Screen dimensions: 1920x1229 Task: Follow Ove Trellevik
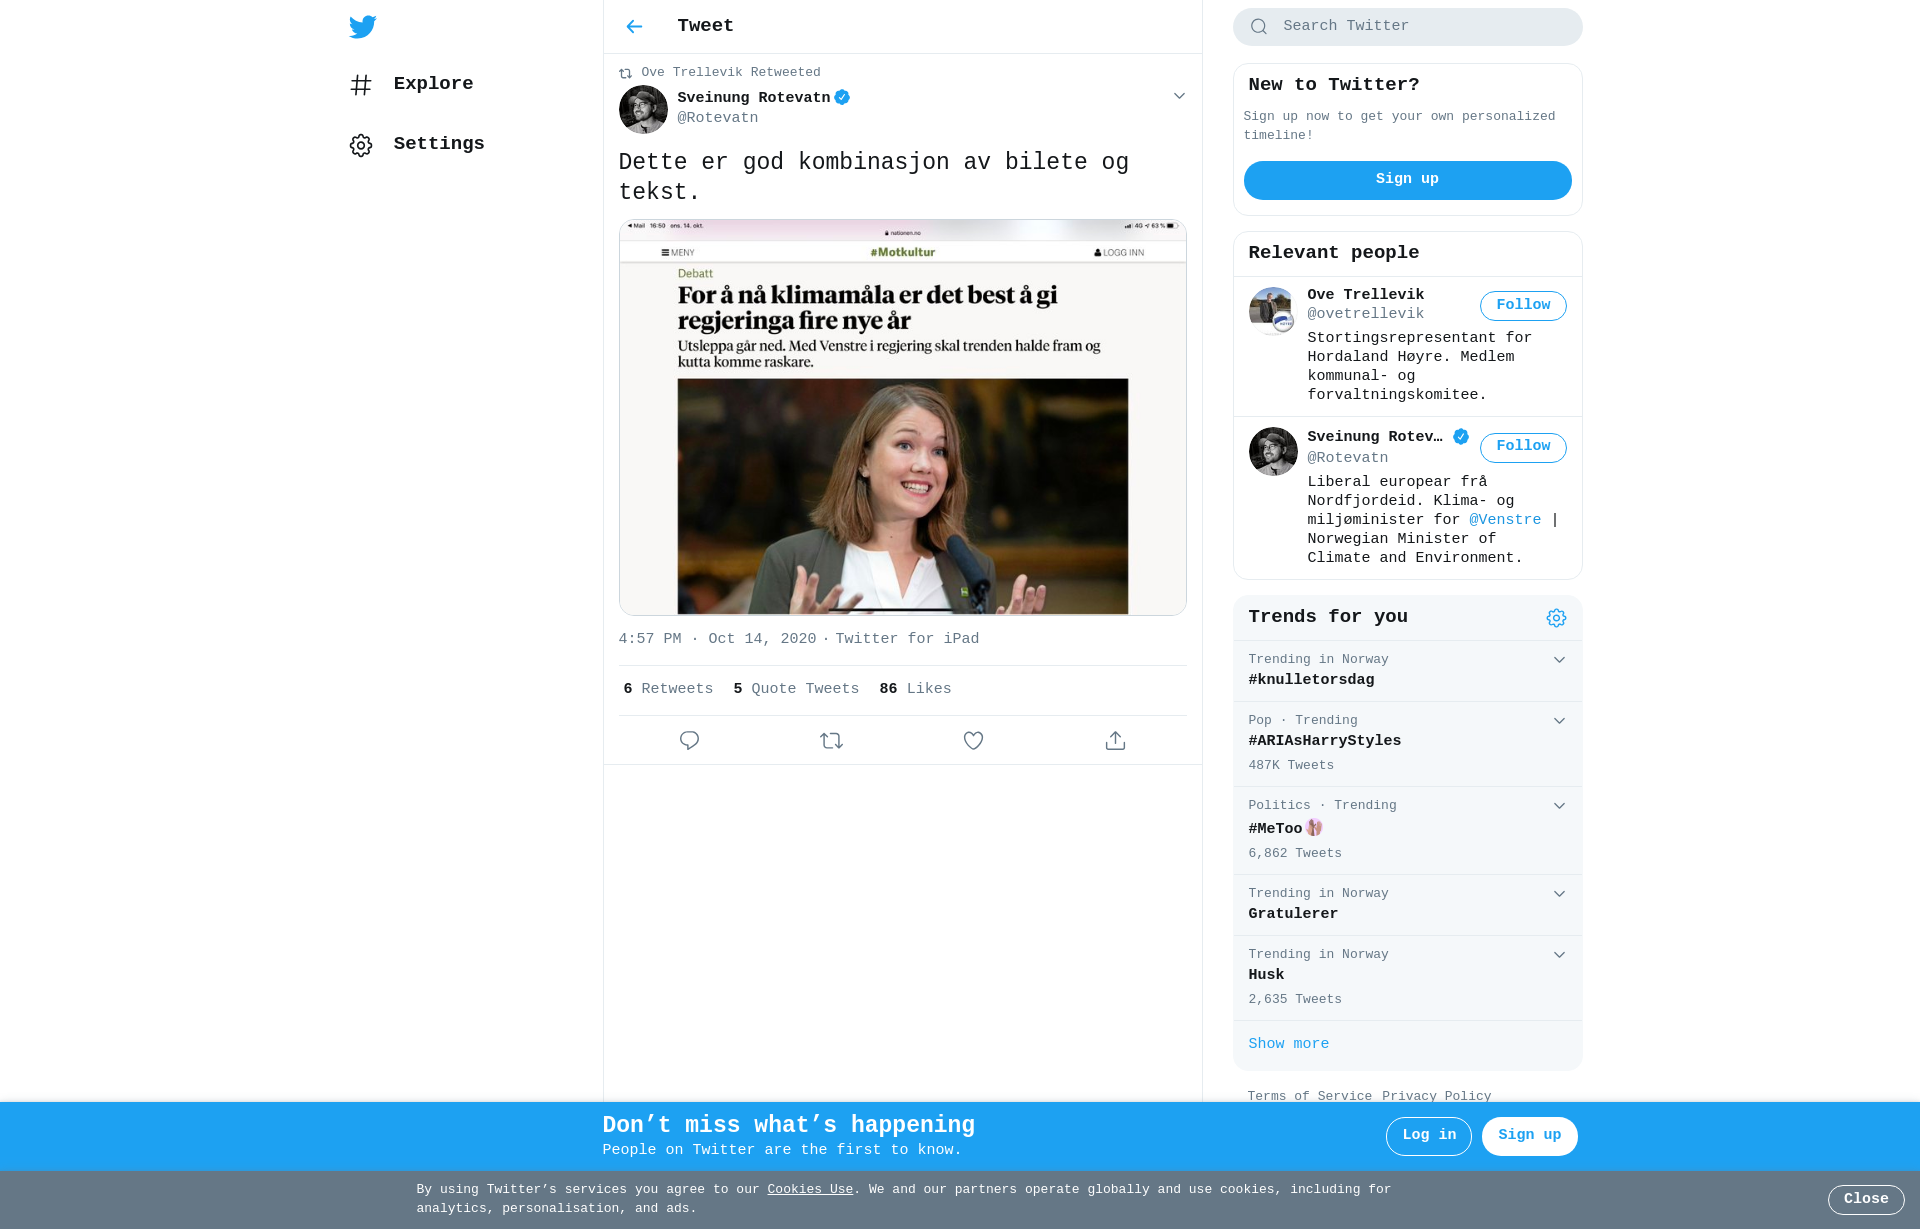[x=1522, y=305]
